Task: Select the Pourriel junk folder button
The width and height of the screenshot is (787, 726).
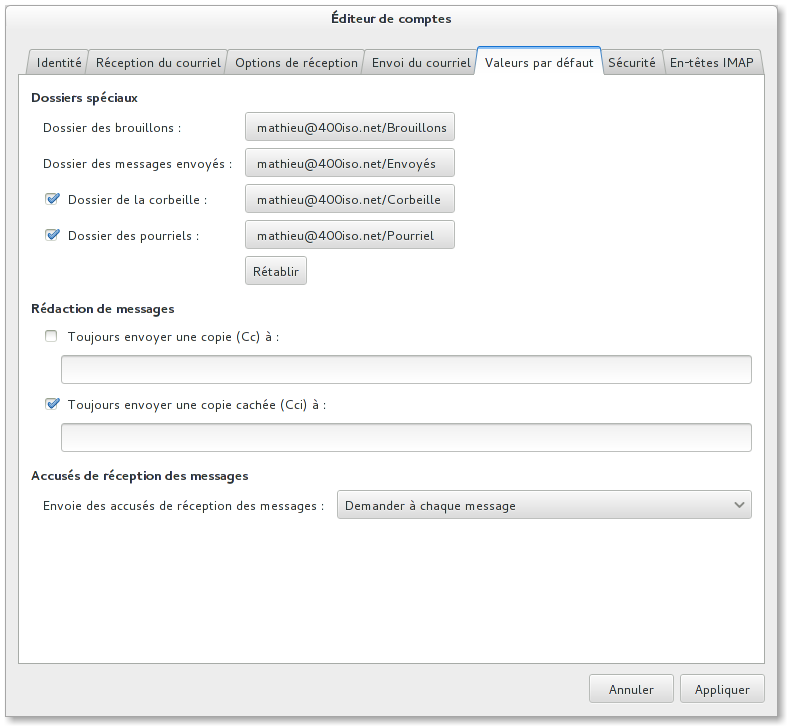Action: click(x=350, y=235)
